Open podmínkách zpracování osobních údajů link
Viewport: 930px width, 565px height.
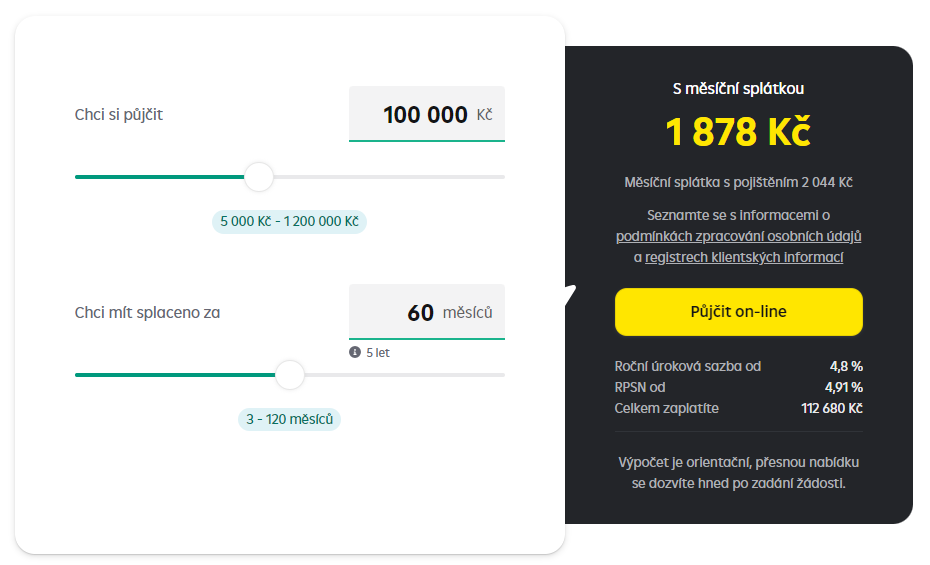tap(738, 236)
